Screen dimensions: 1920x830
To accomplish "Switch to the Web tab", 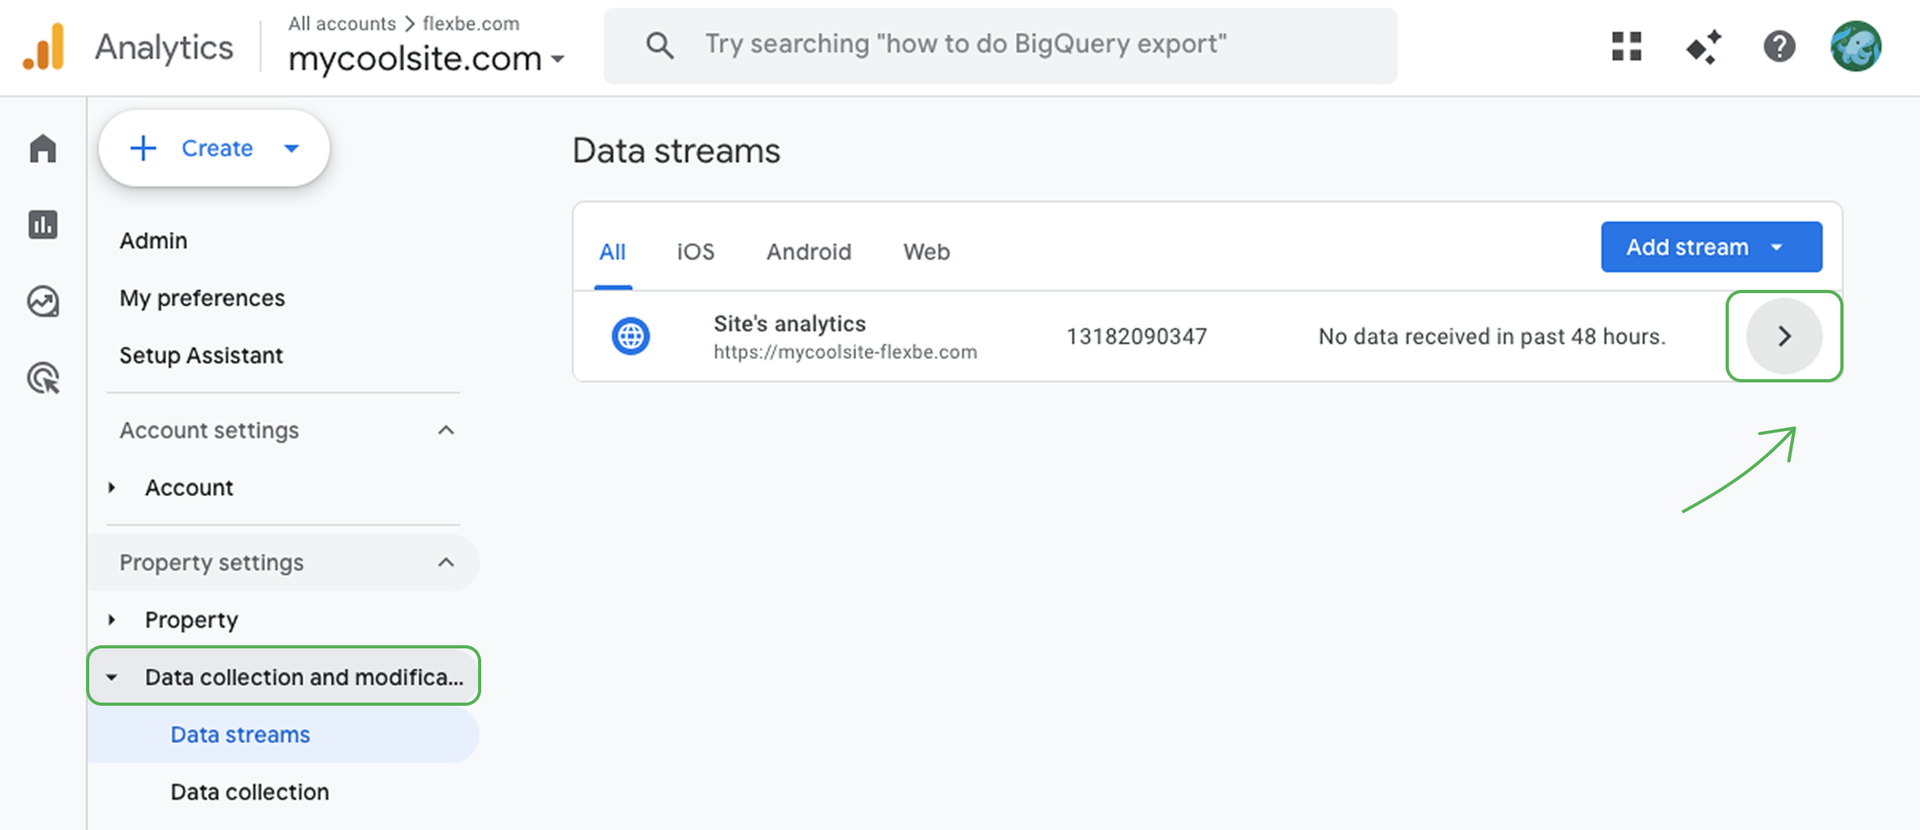I will pyautogui.click(x=926, y=252).
